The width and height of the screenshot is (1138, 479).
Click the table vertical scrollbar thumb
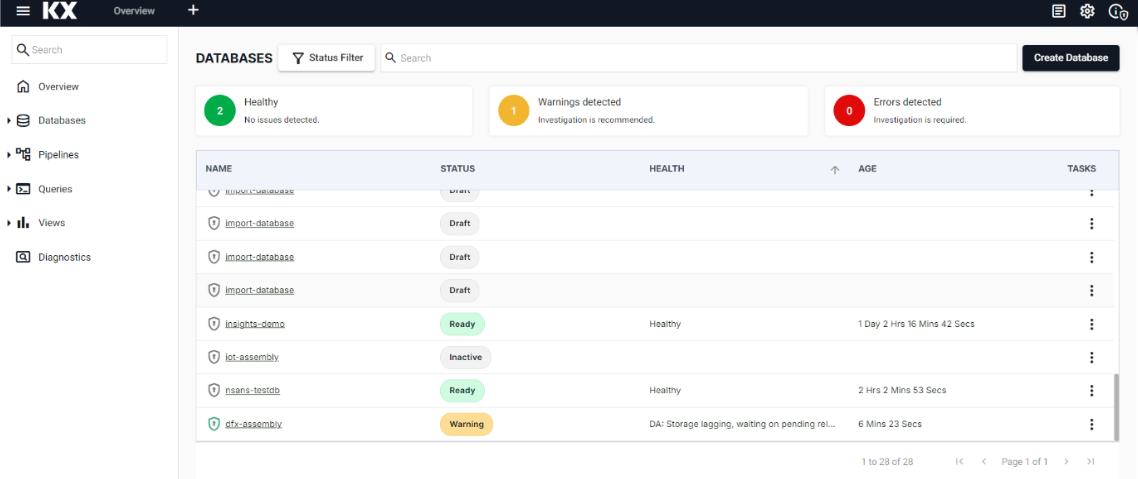(1116, 406)
